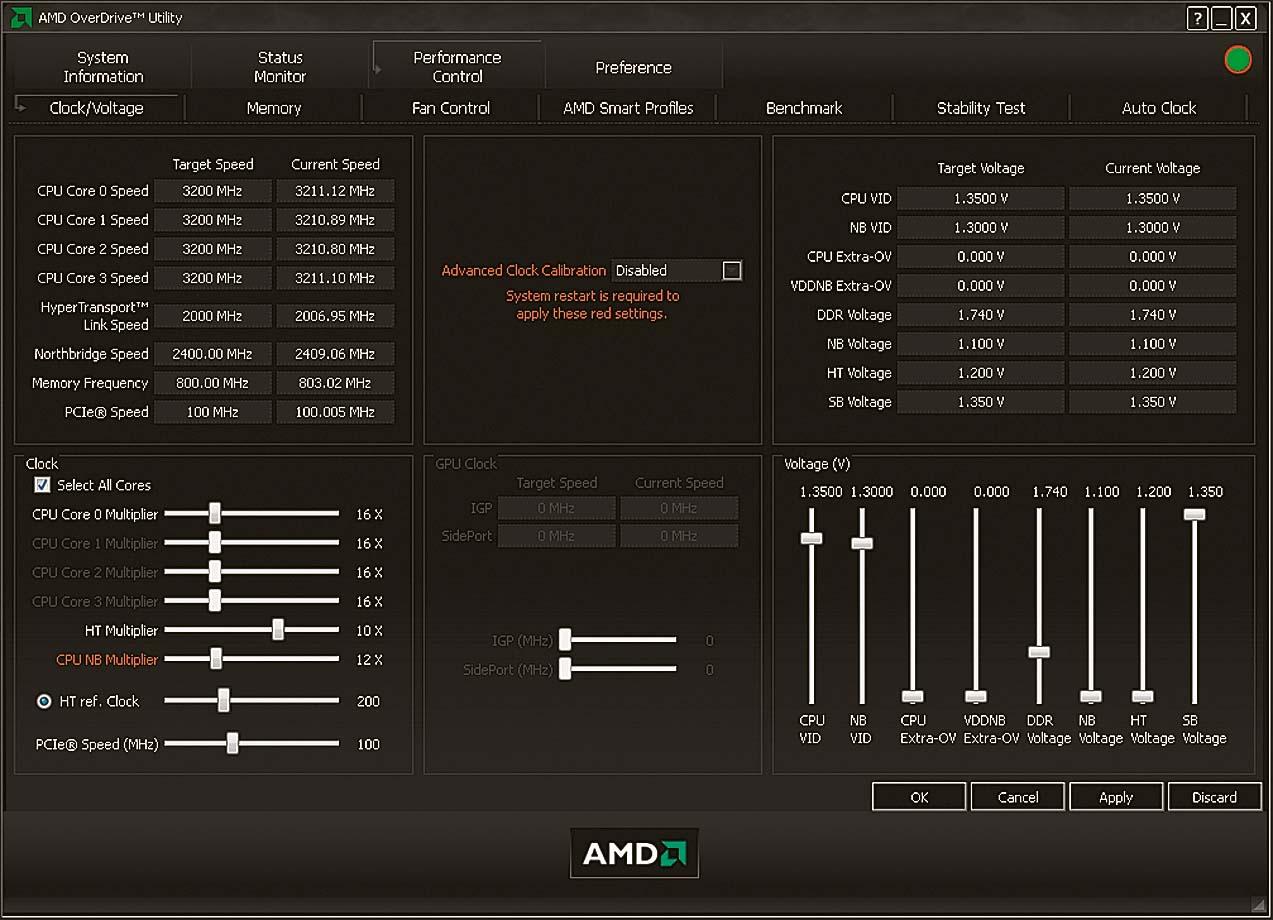Click the AMD OverDrive title bar icon
1273x920 pixels.
point(21,17)
